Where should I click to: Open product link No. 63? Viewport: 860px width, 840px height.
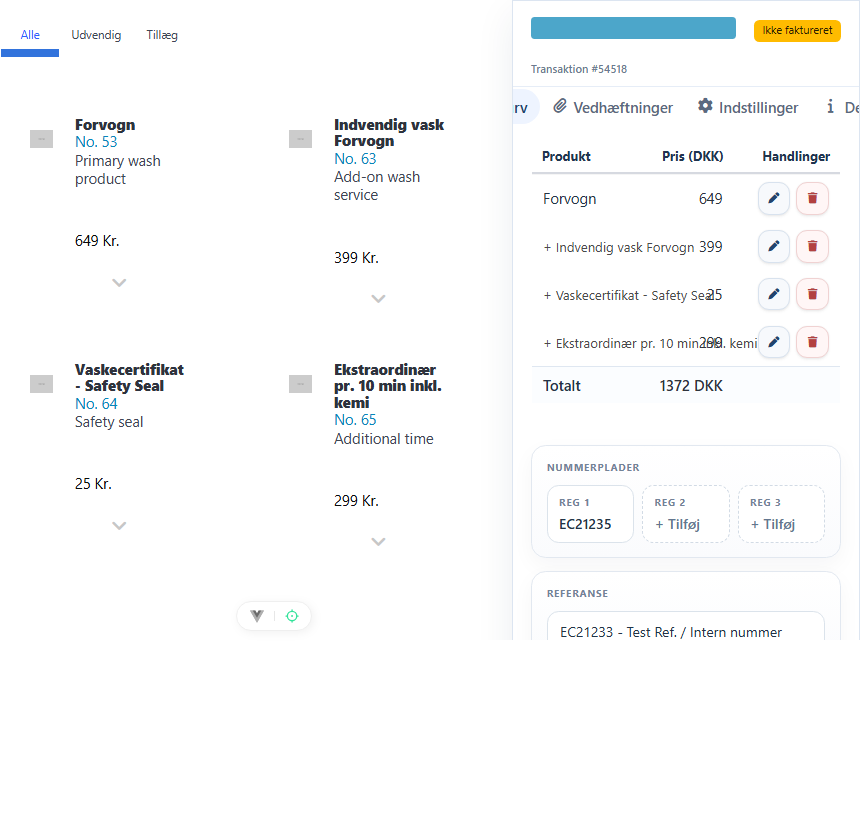355,159
